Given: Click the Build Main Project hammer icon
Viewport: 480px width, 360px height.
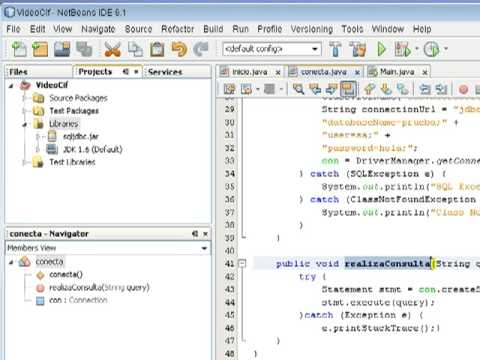Looking at the screenshot, I should click(x=335, y=49).
